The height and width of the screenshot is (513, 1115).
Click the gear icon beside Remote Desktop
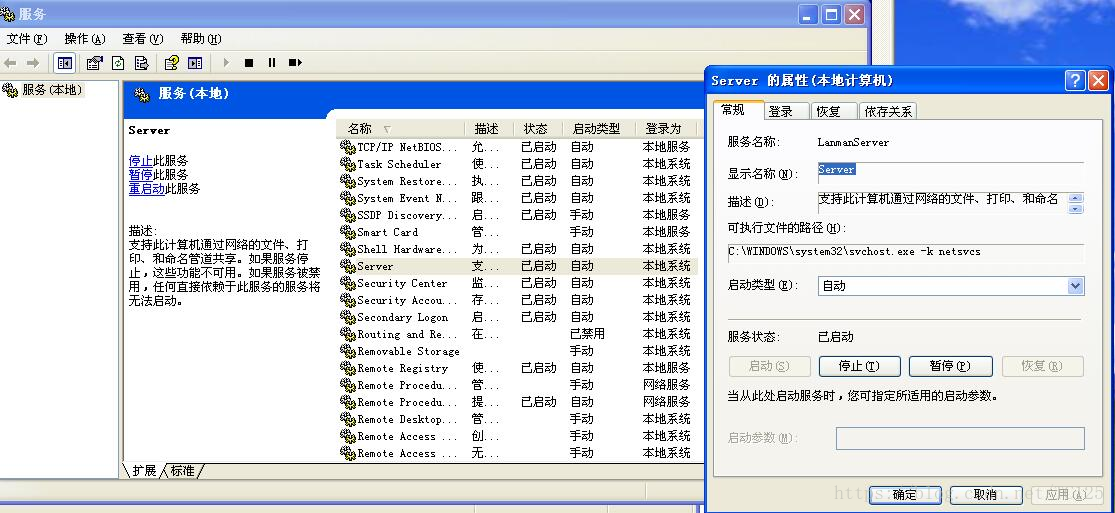(x=348, y=419)
